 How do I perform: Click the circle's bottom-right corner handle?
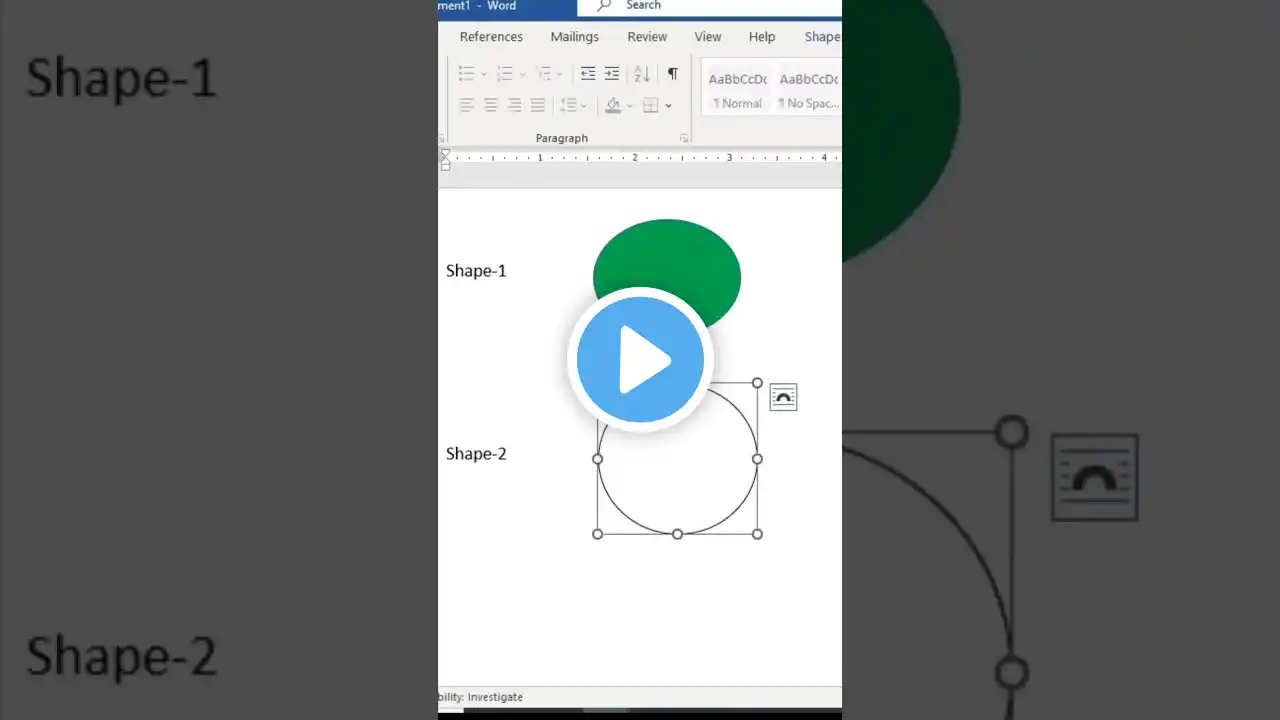point(757,534)
